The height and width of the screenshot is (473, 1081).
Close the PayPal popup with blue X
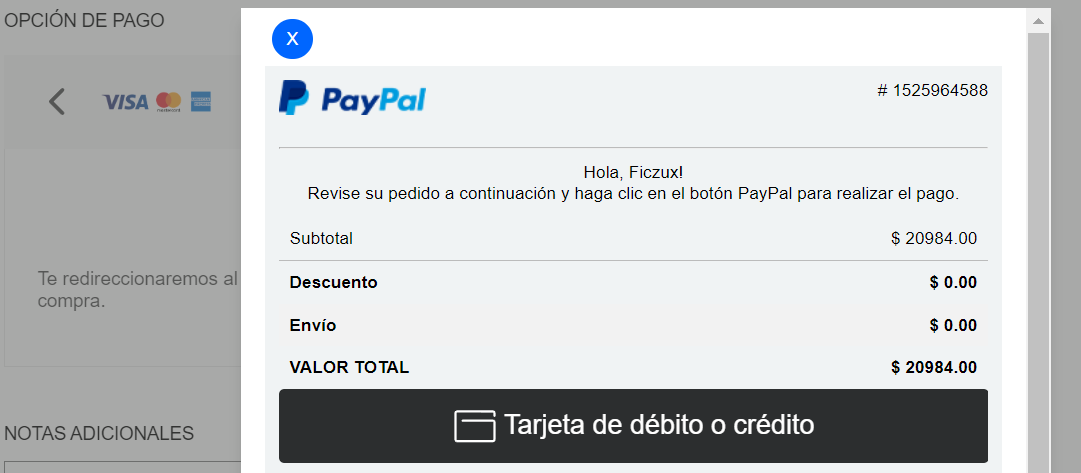pos(292,39)
